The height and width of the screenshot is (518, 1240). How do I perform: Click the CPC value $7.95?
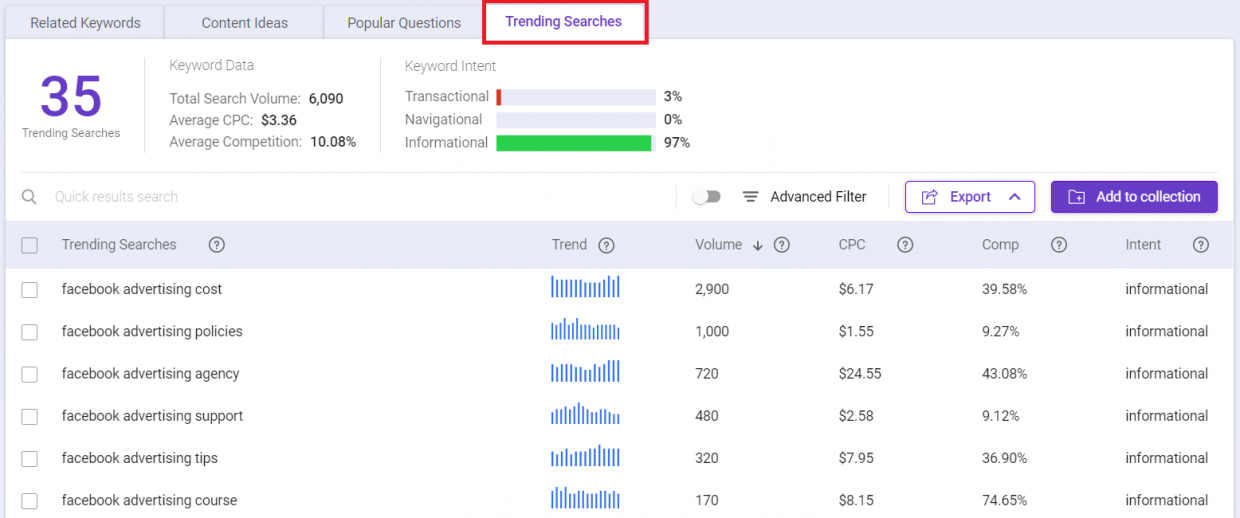856,458
